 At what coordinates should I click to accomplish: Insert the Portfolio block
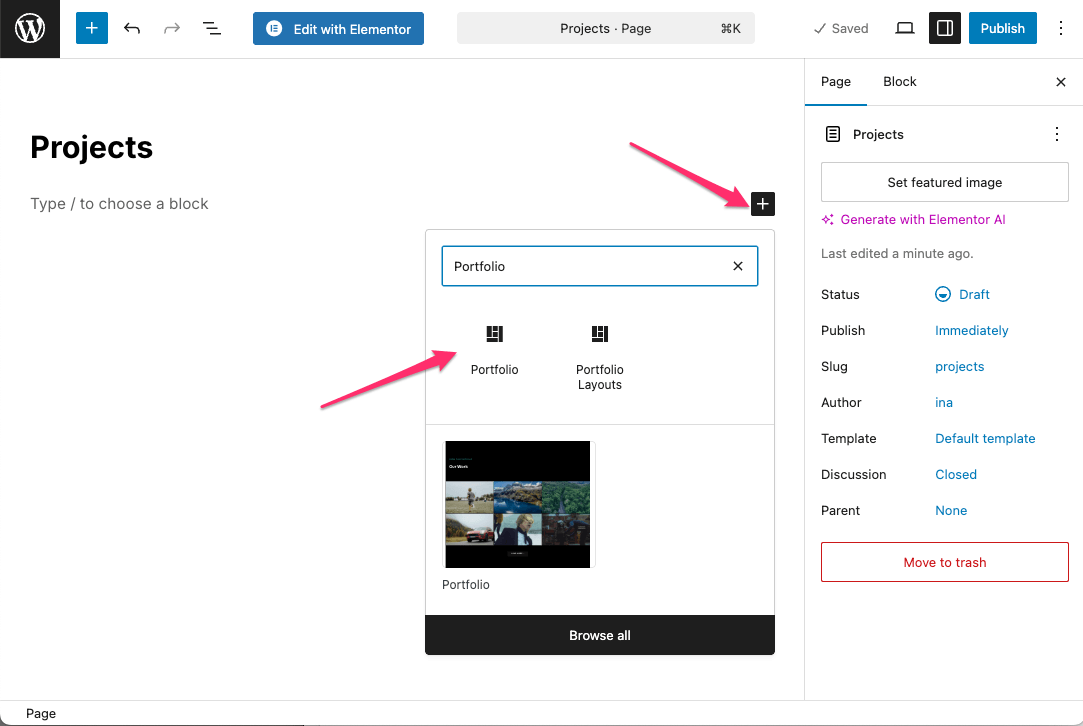tap(494, 348)
